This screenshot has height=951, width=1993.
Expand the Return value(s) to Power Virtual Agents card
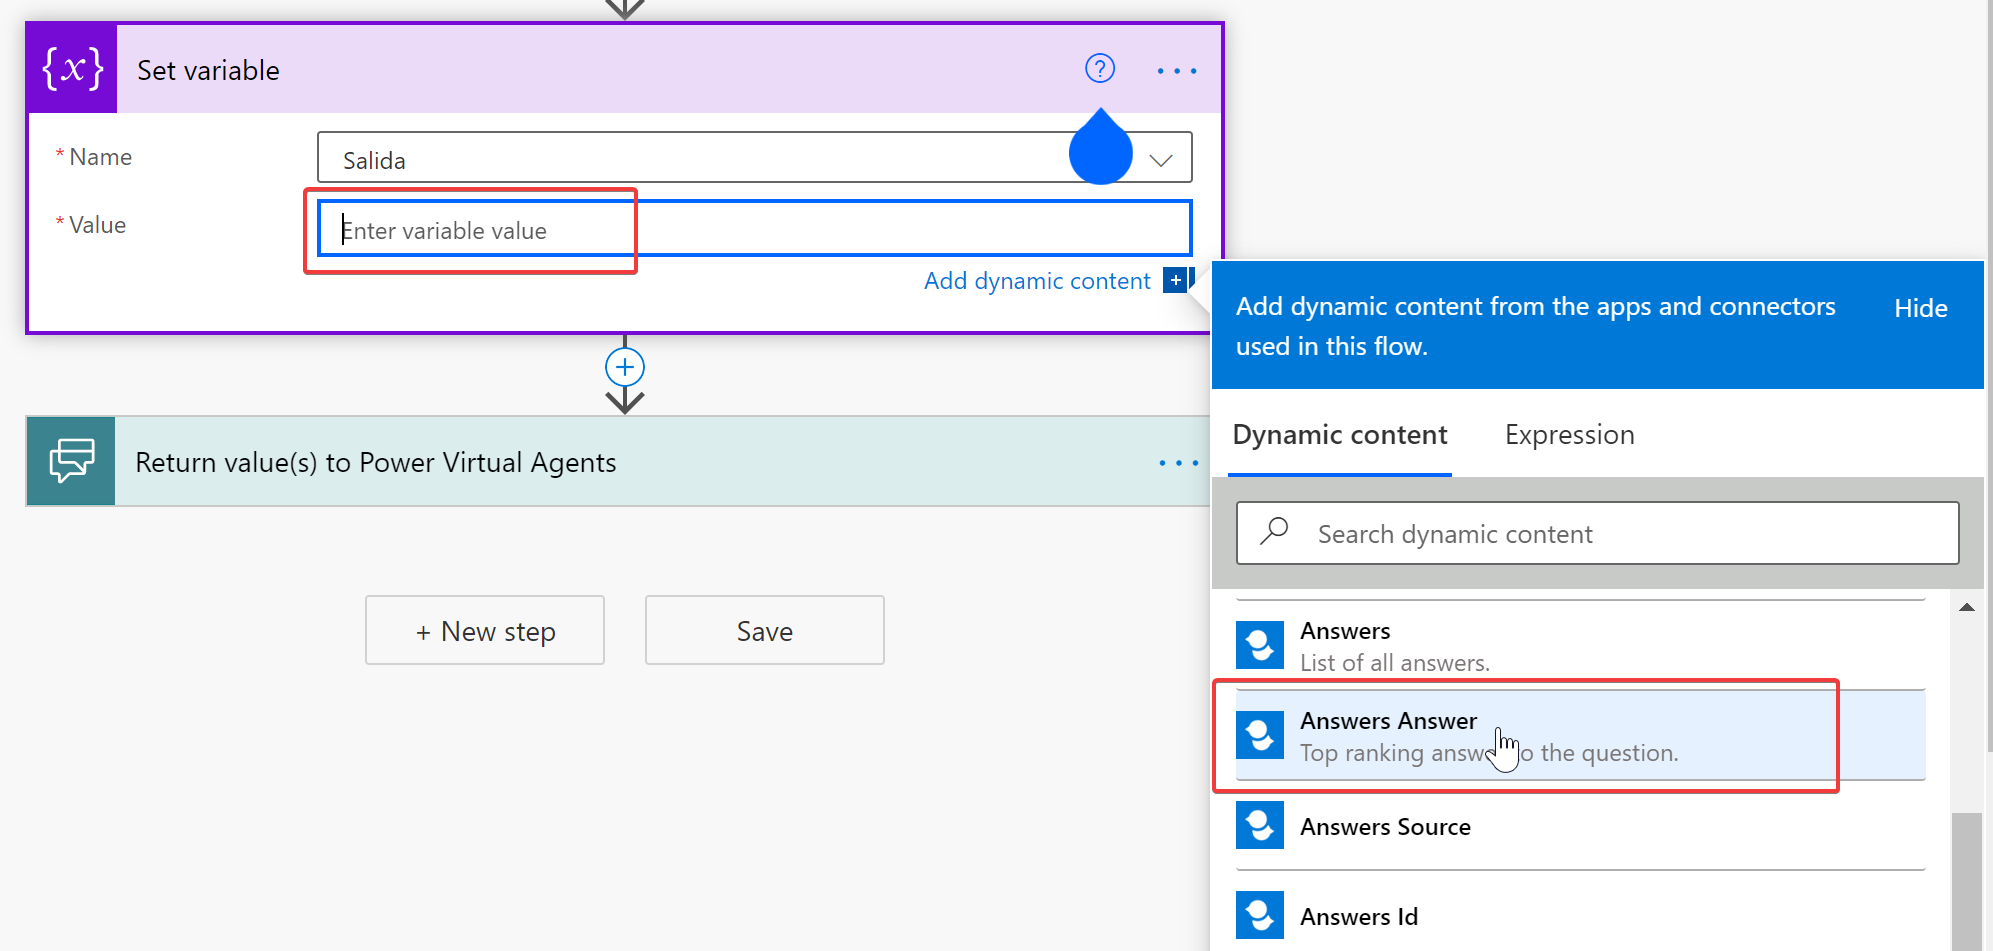coord(600,462)
